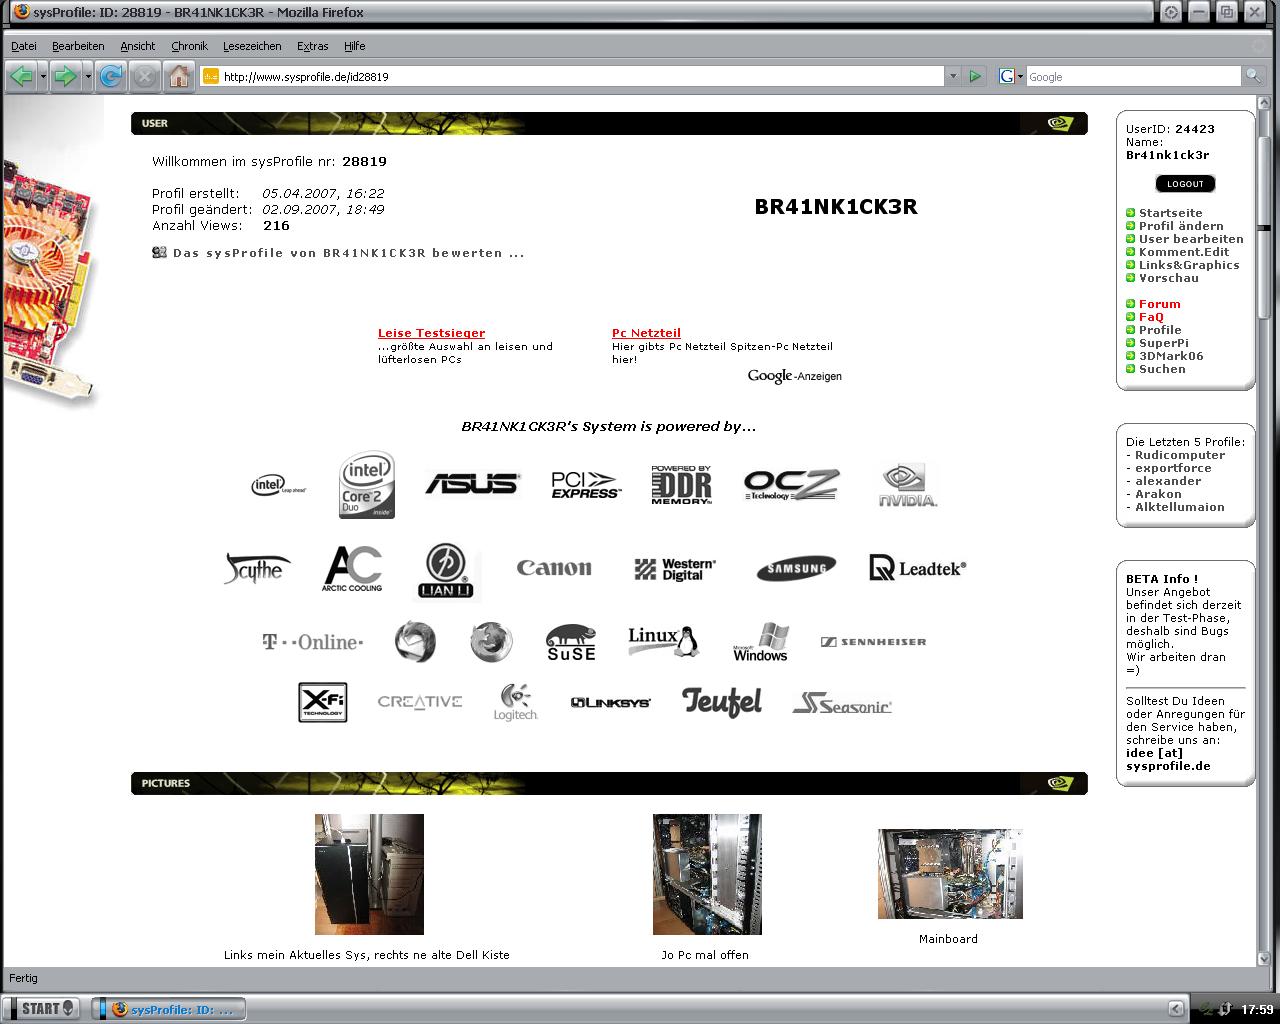Open the Startseite sidebar link
Image resolution: width=1280 pixels, height=1024 pixels.
(x=1170, y=213)
